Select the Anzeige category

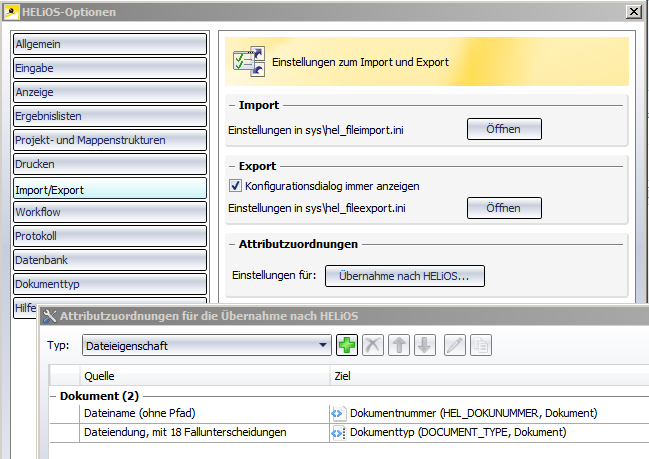[x=110, y=92]
